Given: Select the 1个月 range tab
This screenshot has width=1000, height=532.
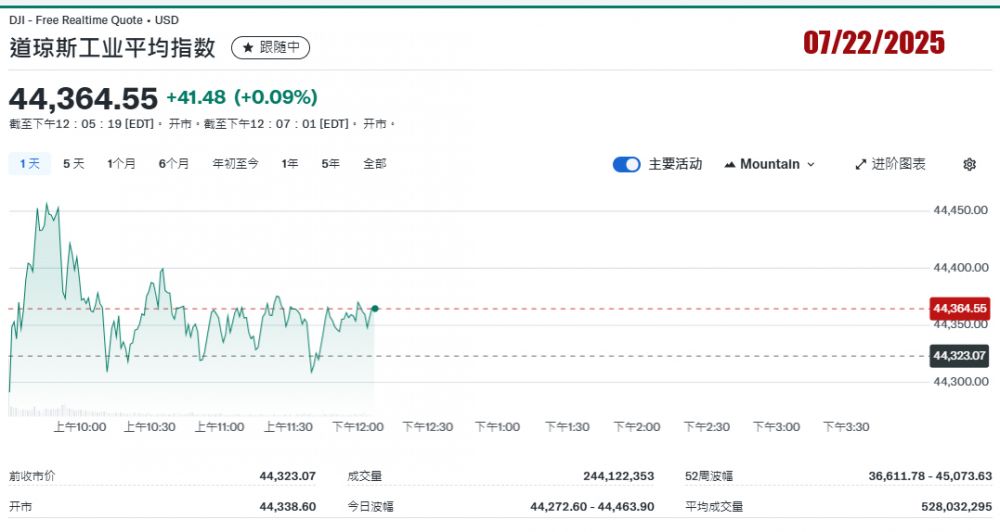Looking at the screenshot, I should click(121, 164).
